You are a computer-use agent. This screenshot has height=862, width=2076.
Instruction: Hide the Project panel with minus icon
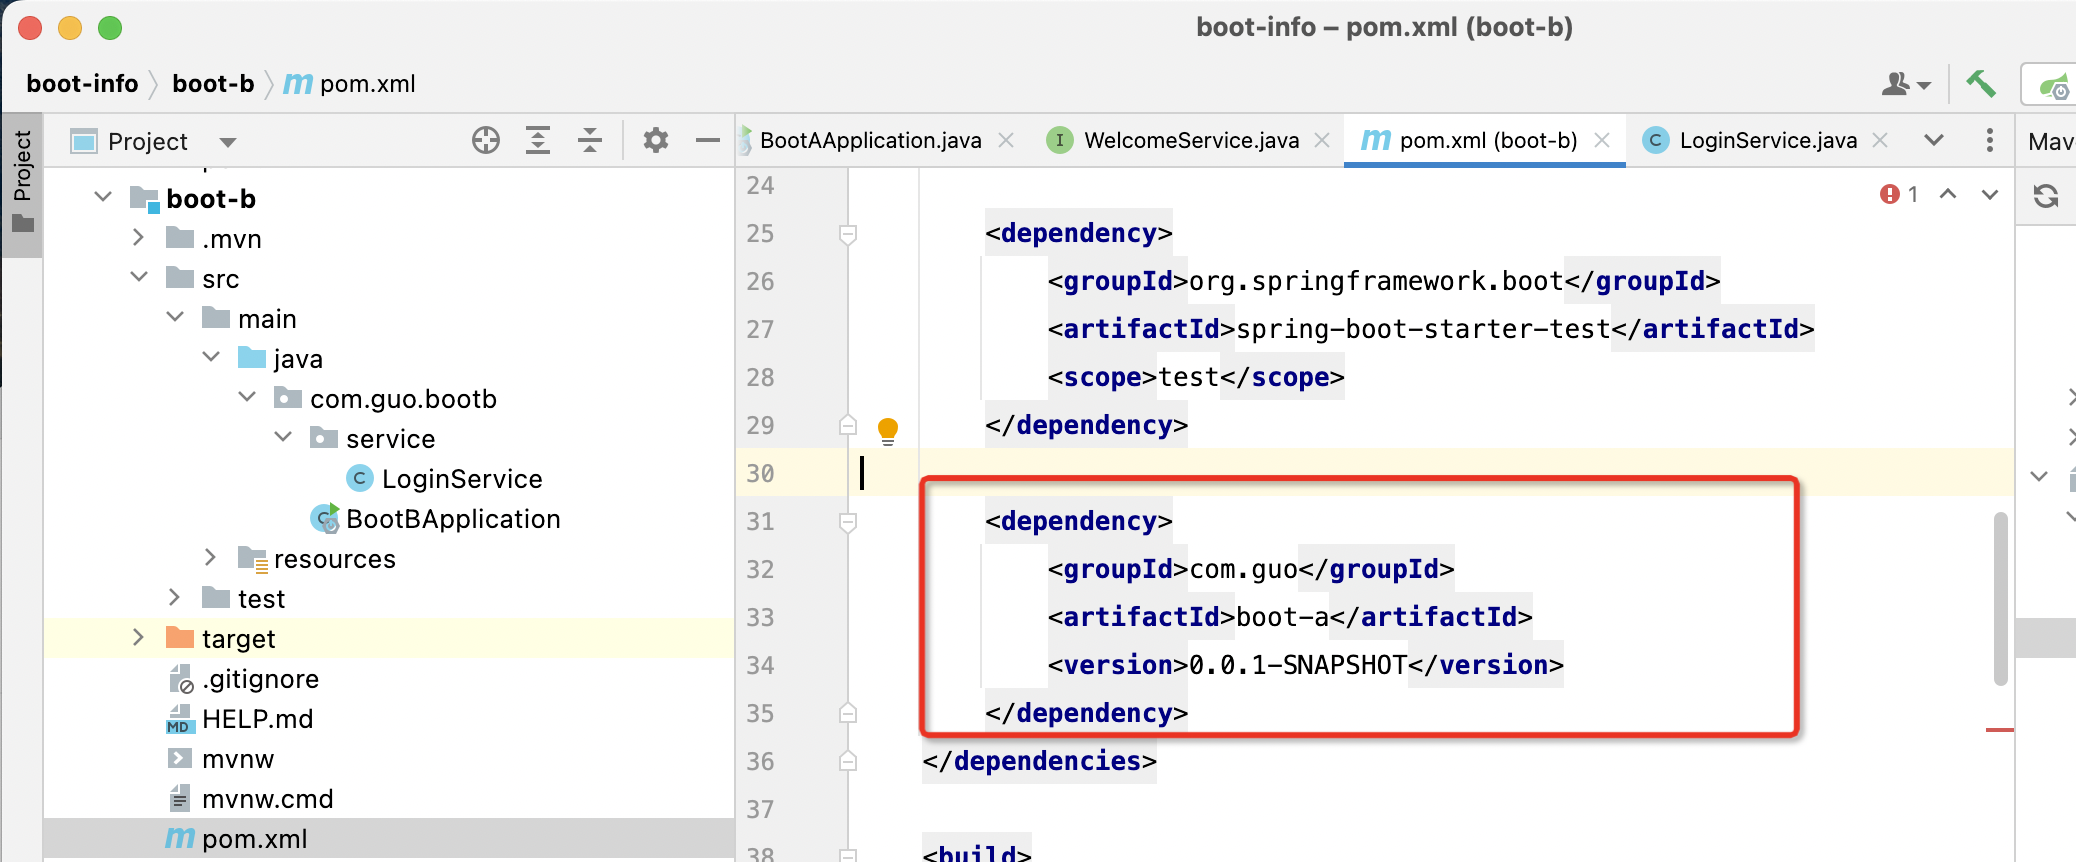(708, 141)
